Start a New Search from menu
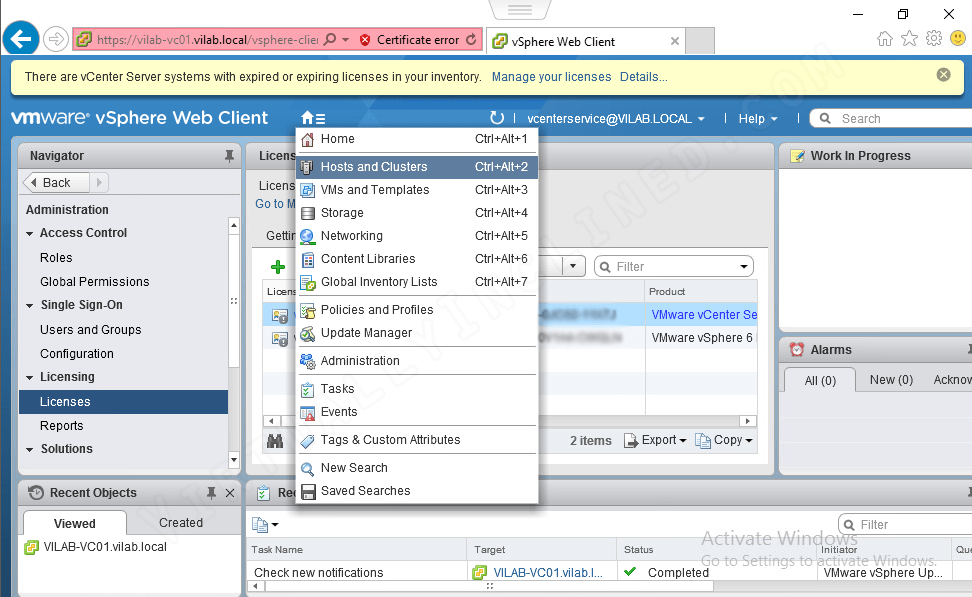972x597 pixels. click(417, 467)
